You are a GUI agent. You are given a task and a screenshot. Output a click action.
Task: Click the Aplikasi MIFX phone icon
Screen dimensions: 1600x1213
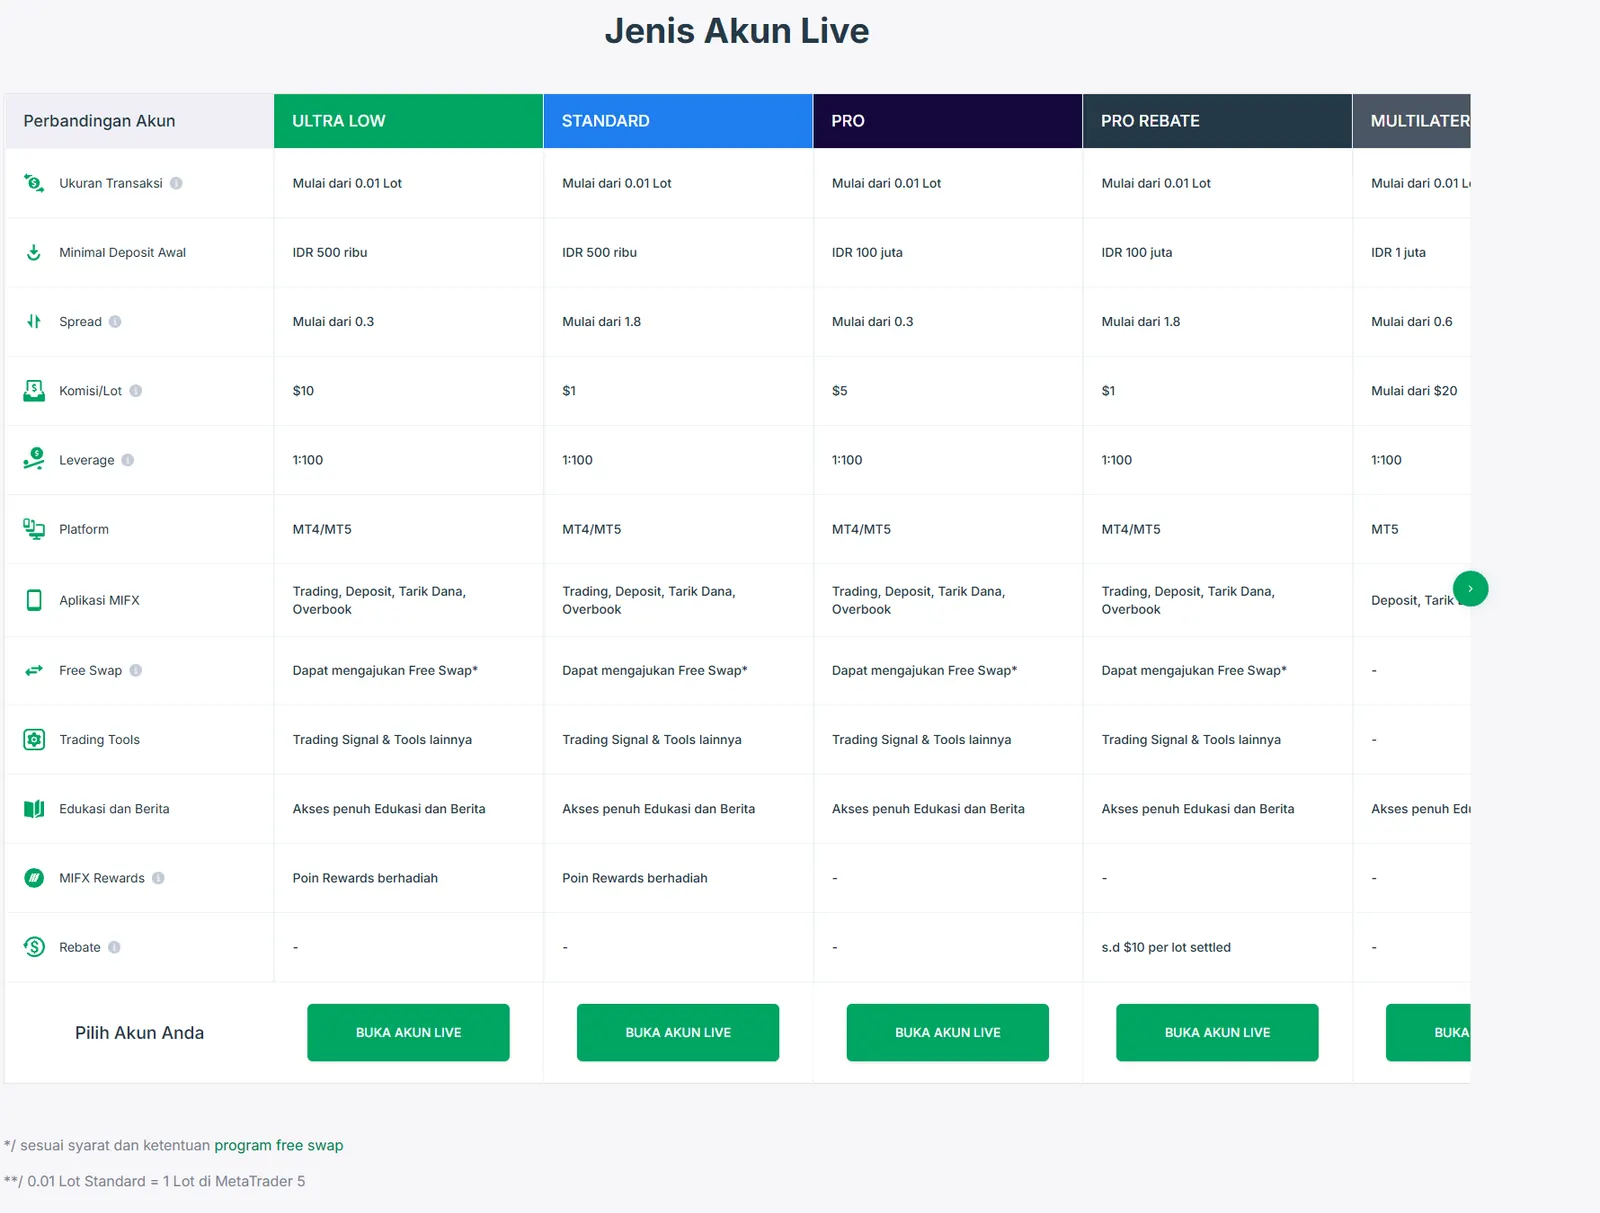pyautogui.click(x=34, y=600)
